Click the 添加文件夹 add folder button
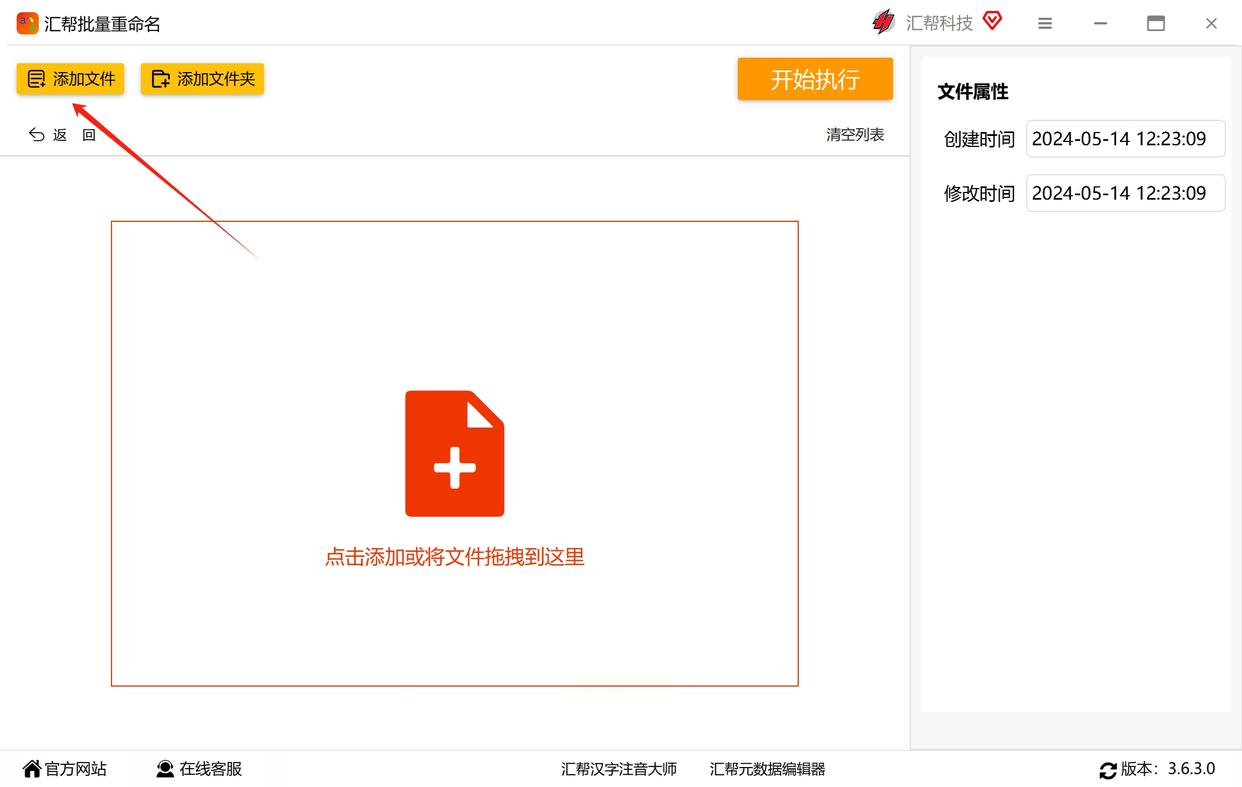The width and height of the screenshot is (1242, 787). tap(202, 79)
